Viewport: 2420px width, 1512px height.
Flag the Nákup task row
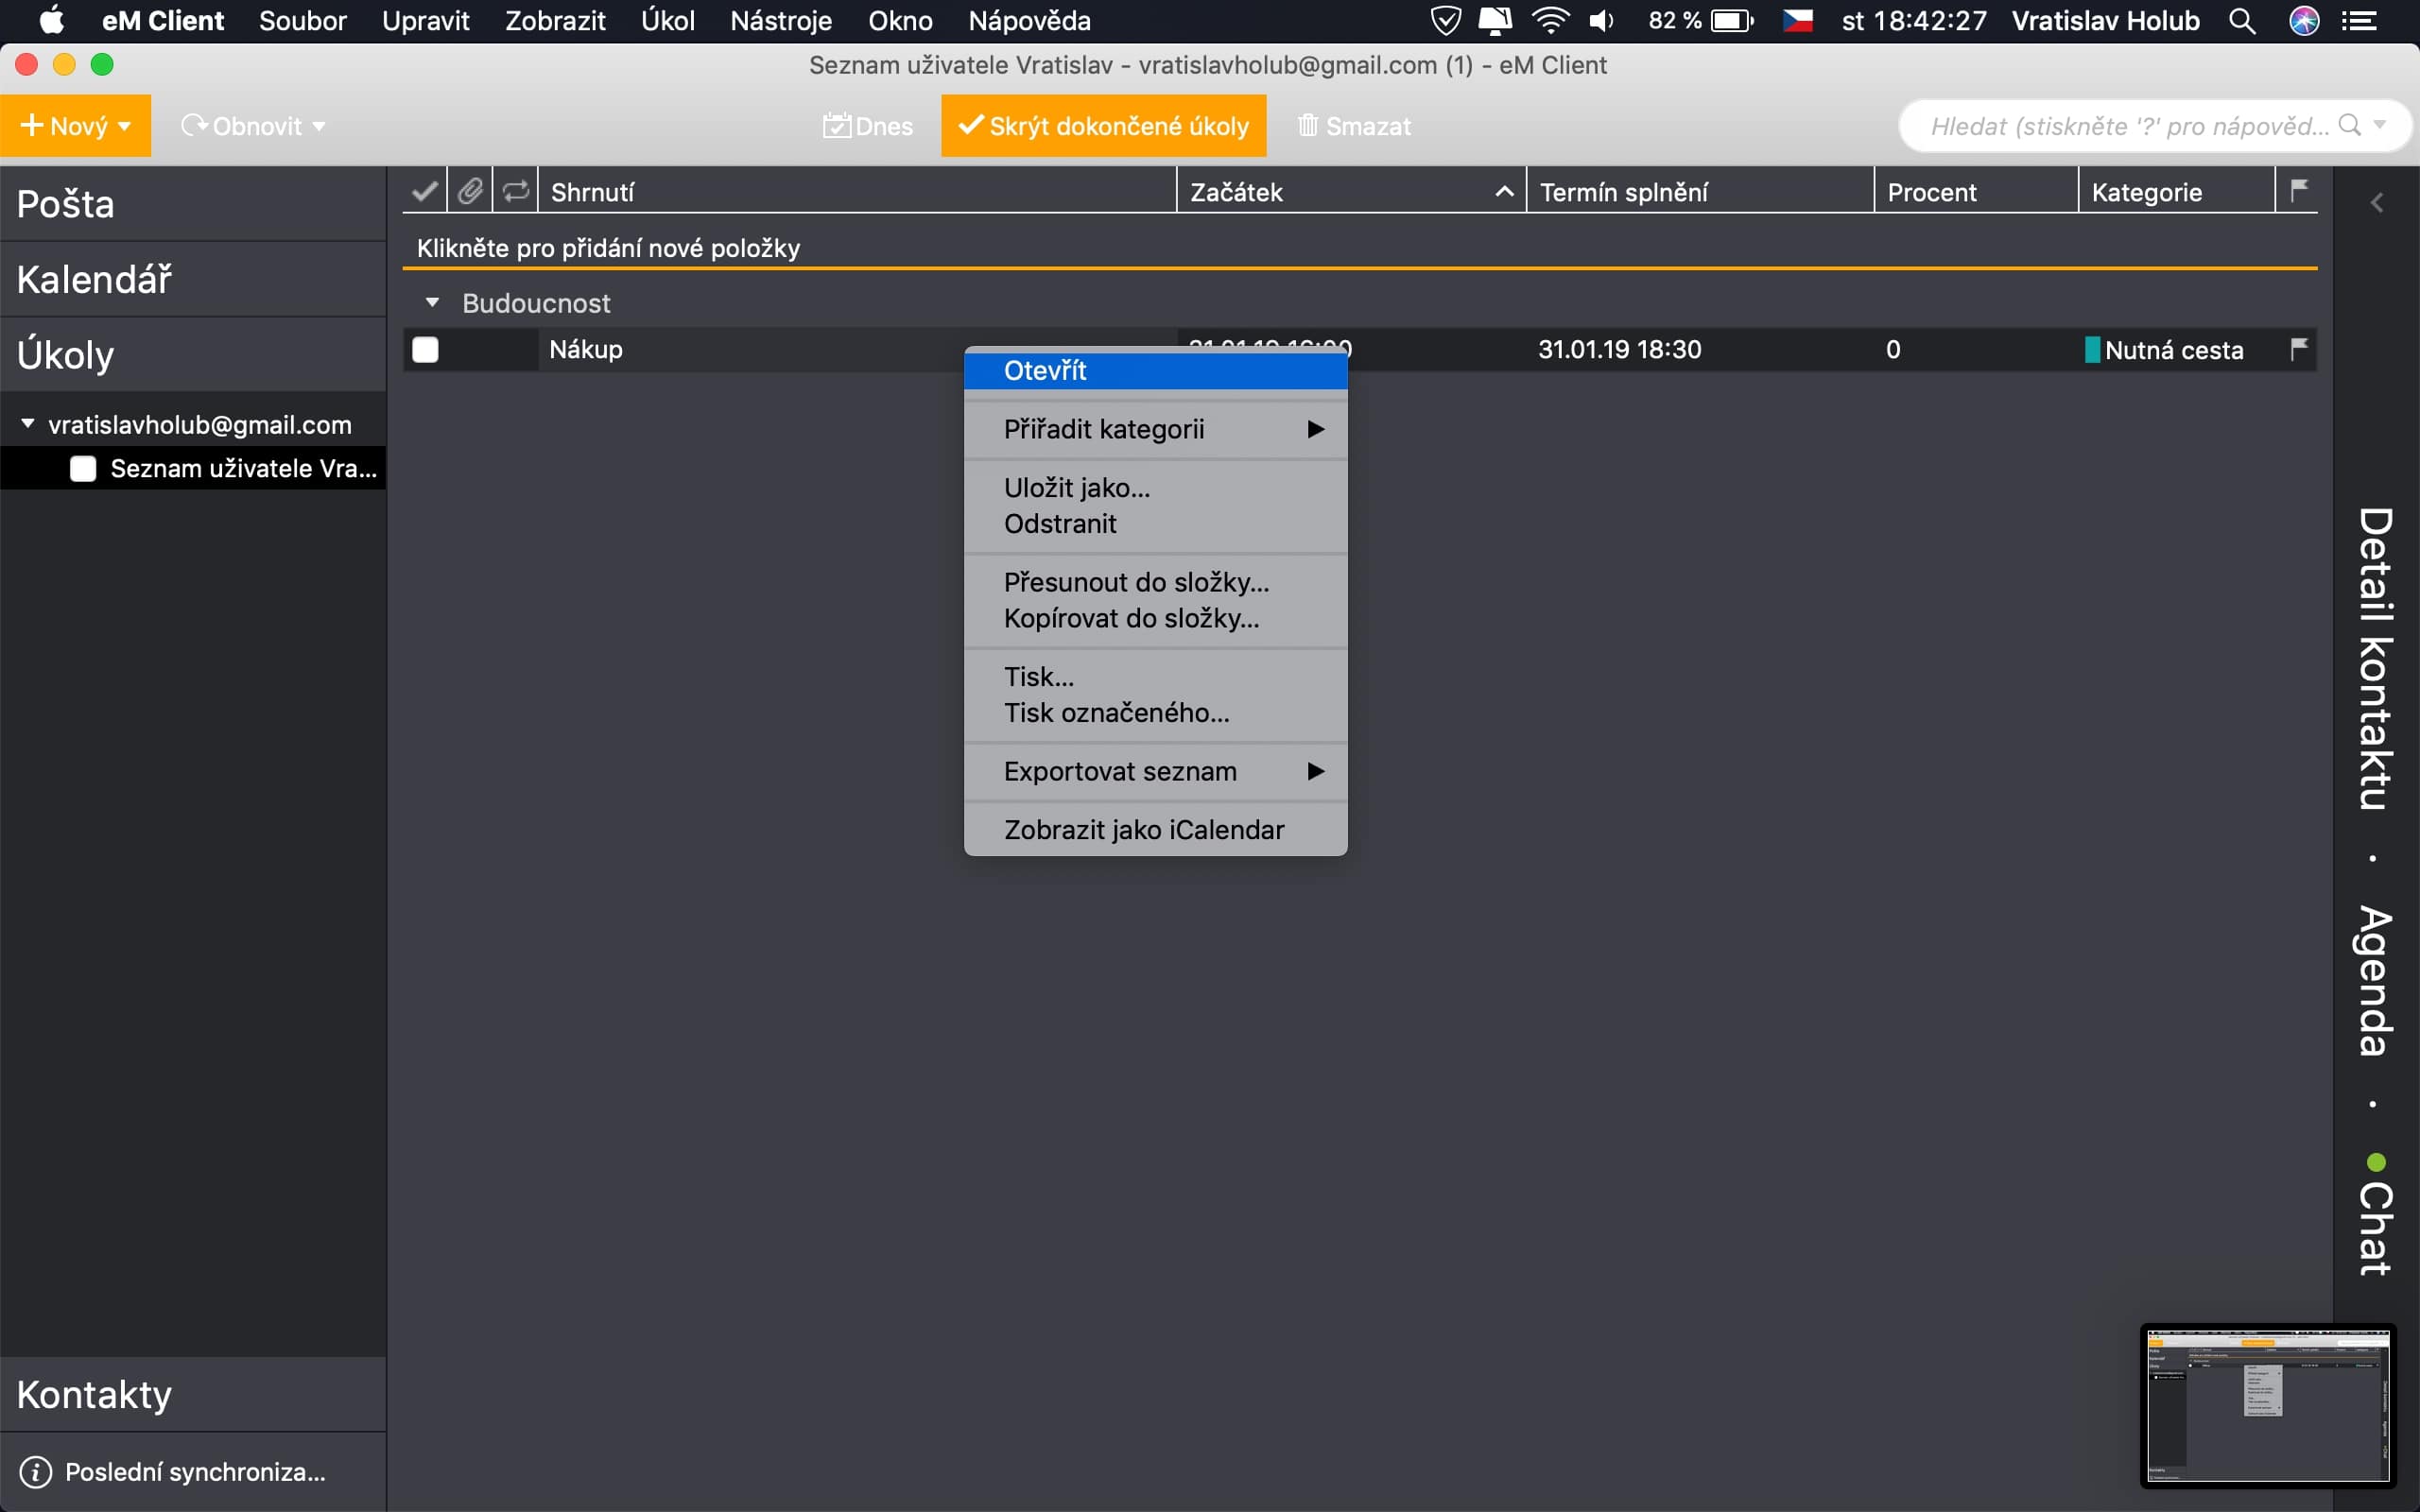point(2299,349)
